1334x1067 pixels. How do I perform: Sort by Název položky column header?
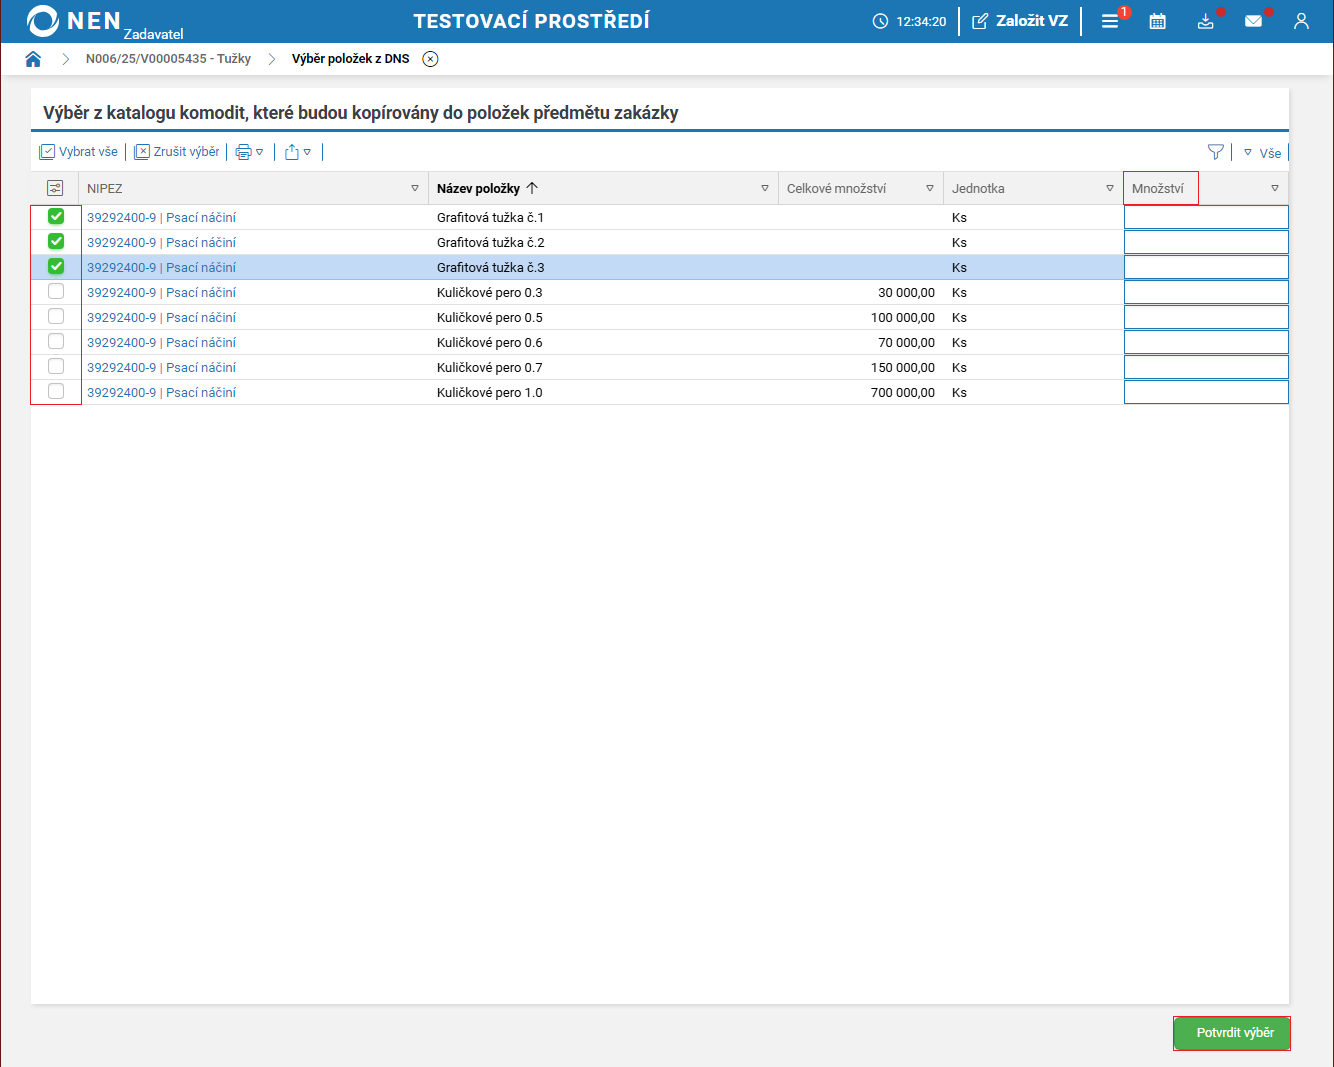479,188
